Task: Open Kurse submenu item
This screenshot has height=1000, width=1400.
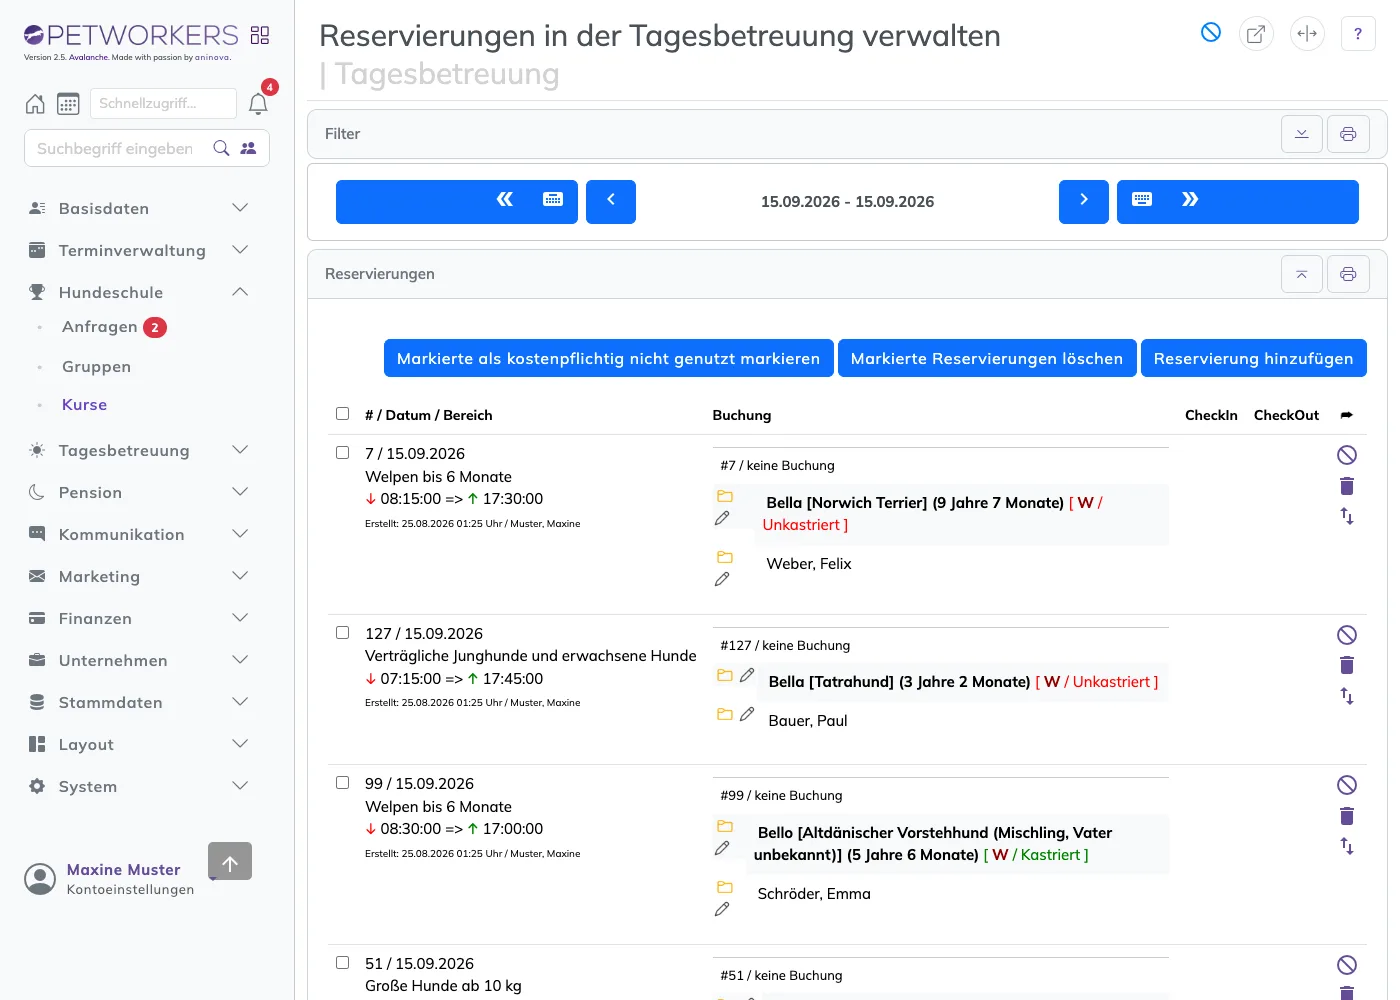Action: click(x=84, y=404)
